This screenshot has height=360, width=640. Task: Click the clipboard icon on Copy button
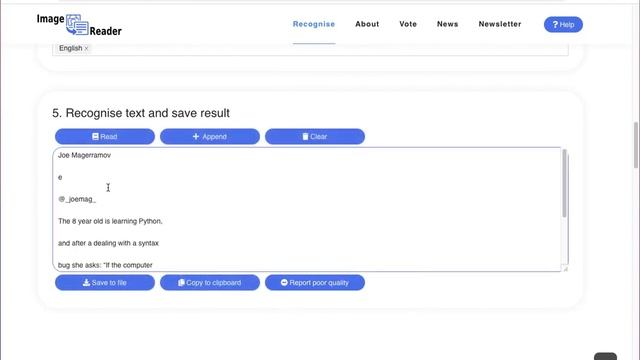(x=181, y=282)
